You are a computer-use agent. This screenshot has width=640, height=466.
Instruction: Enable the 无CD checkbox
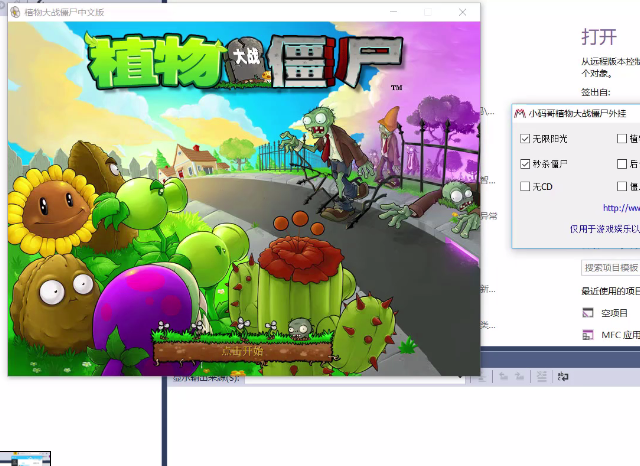[x=526, y=186]
